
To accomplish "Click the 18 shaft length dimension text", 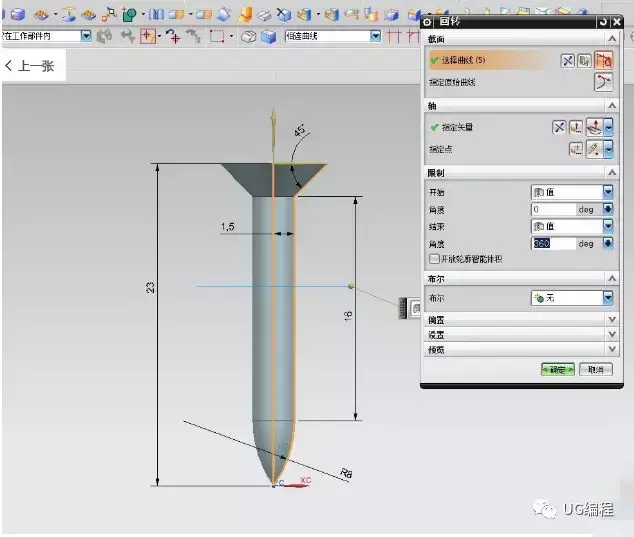I will click(348, 316).
